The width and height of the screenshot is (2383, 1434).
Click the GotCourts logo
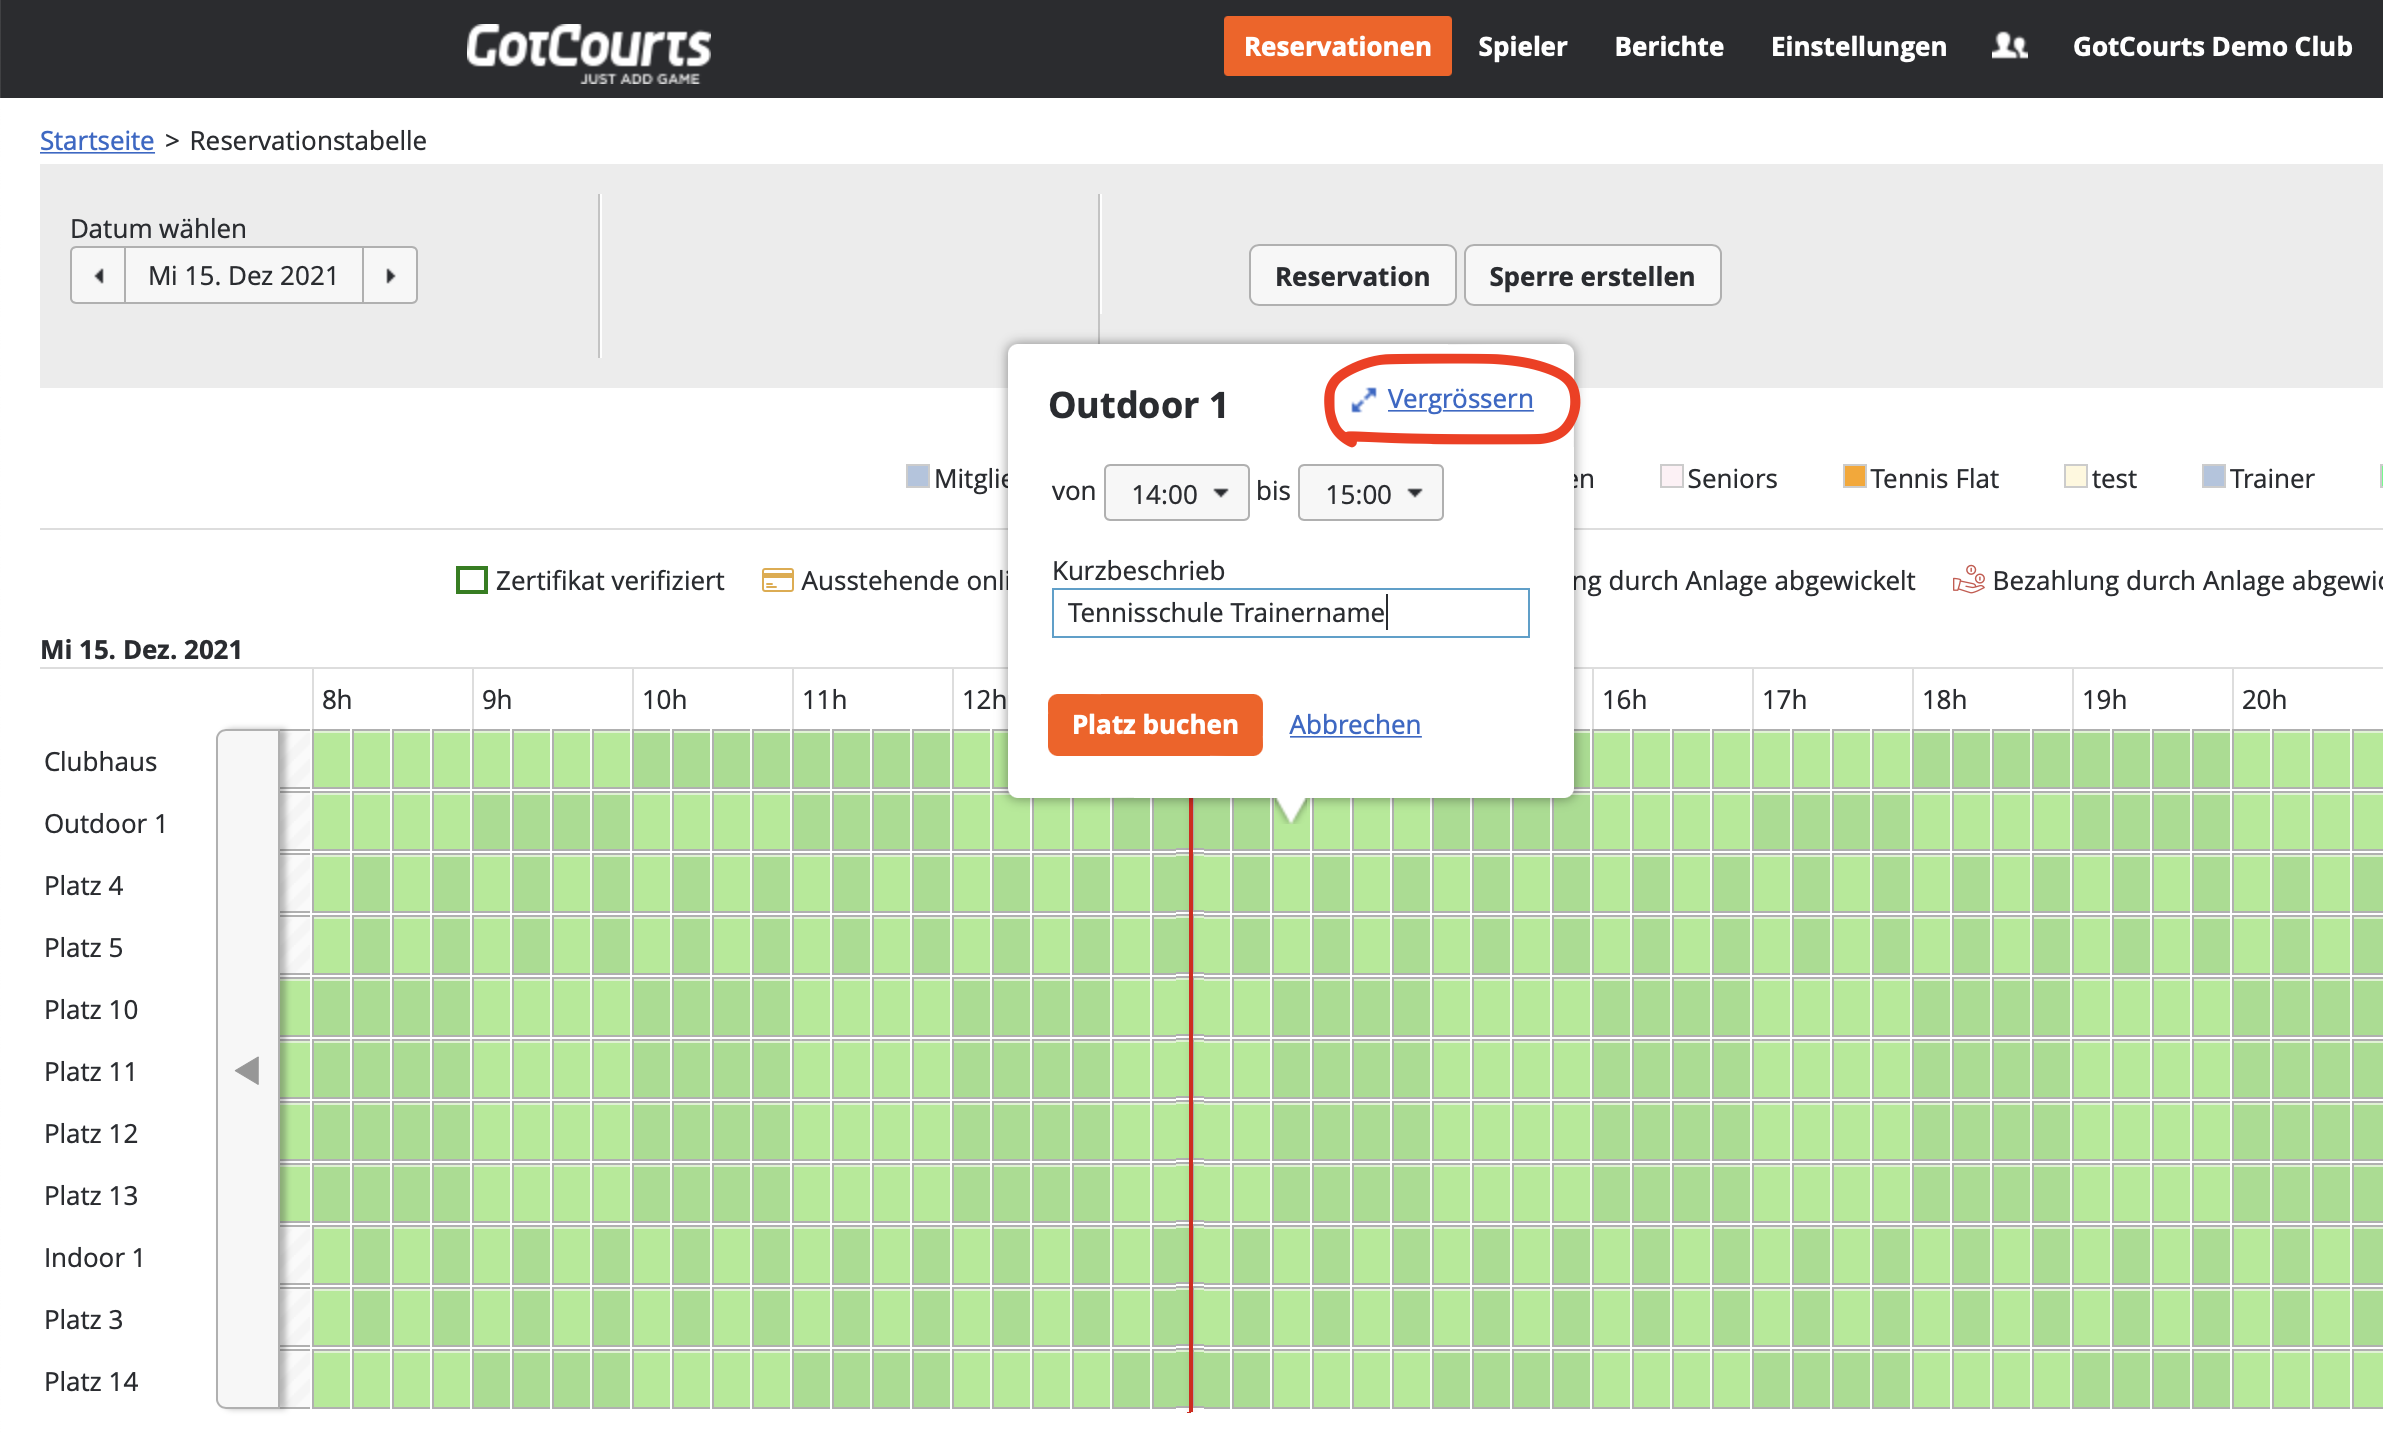[588, 52]
